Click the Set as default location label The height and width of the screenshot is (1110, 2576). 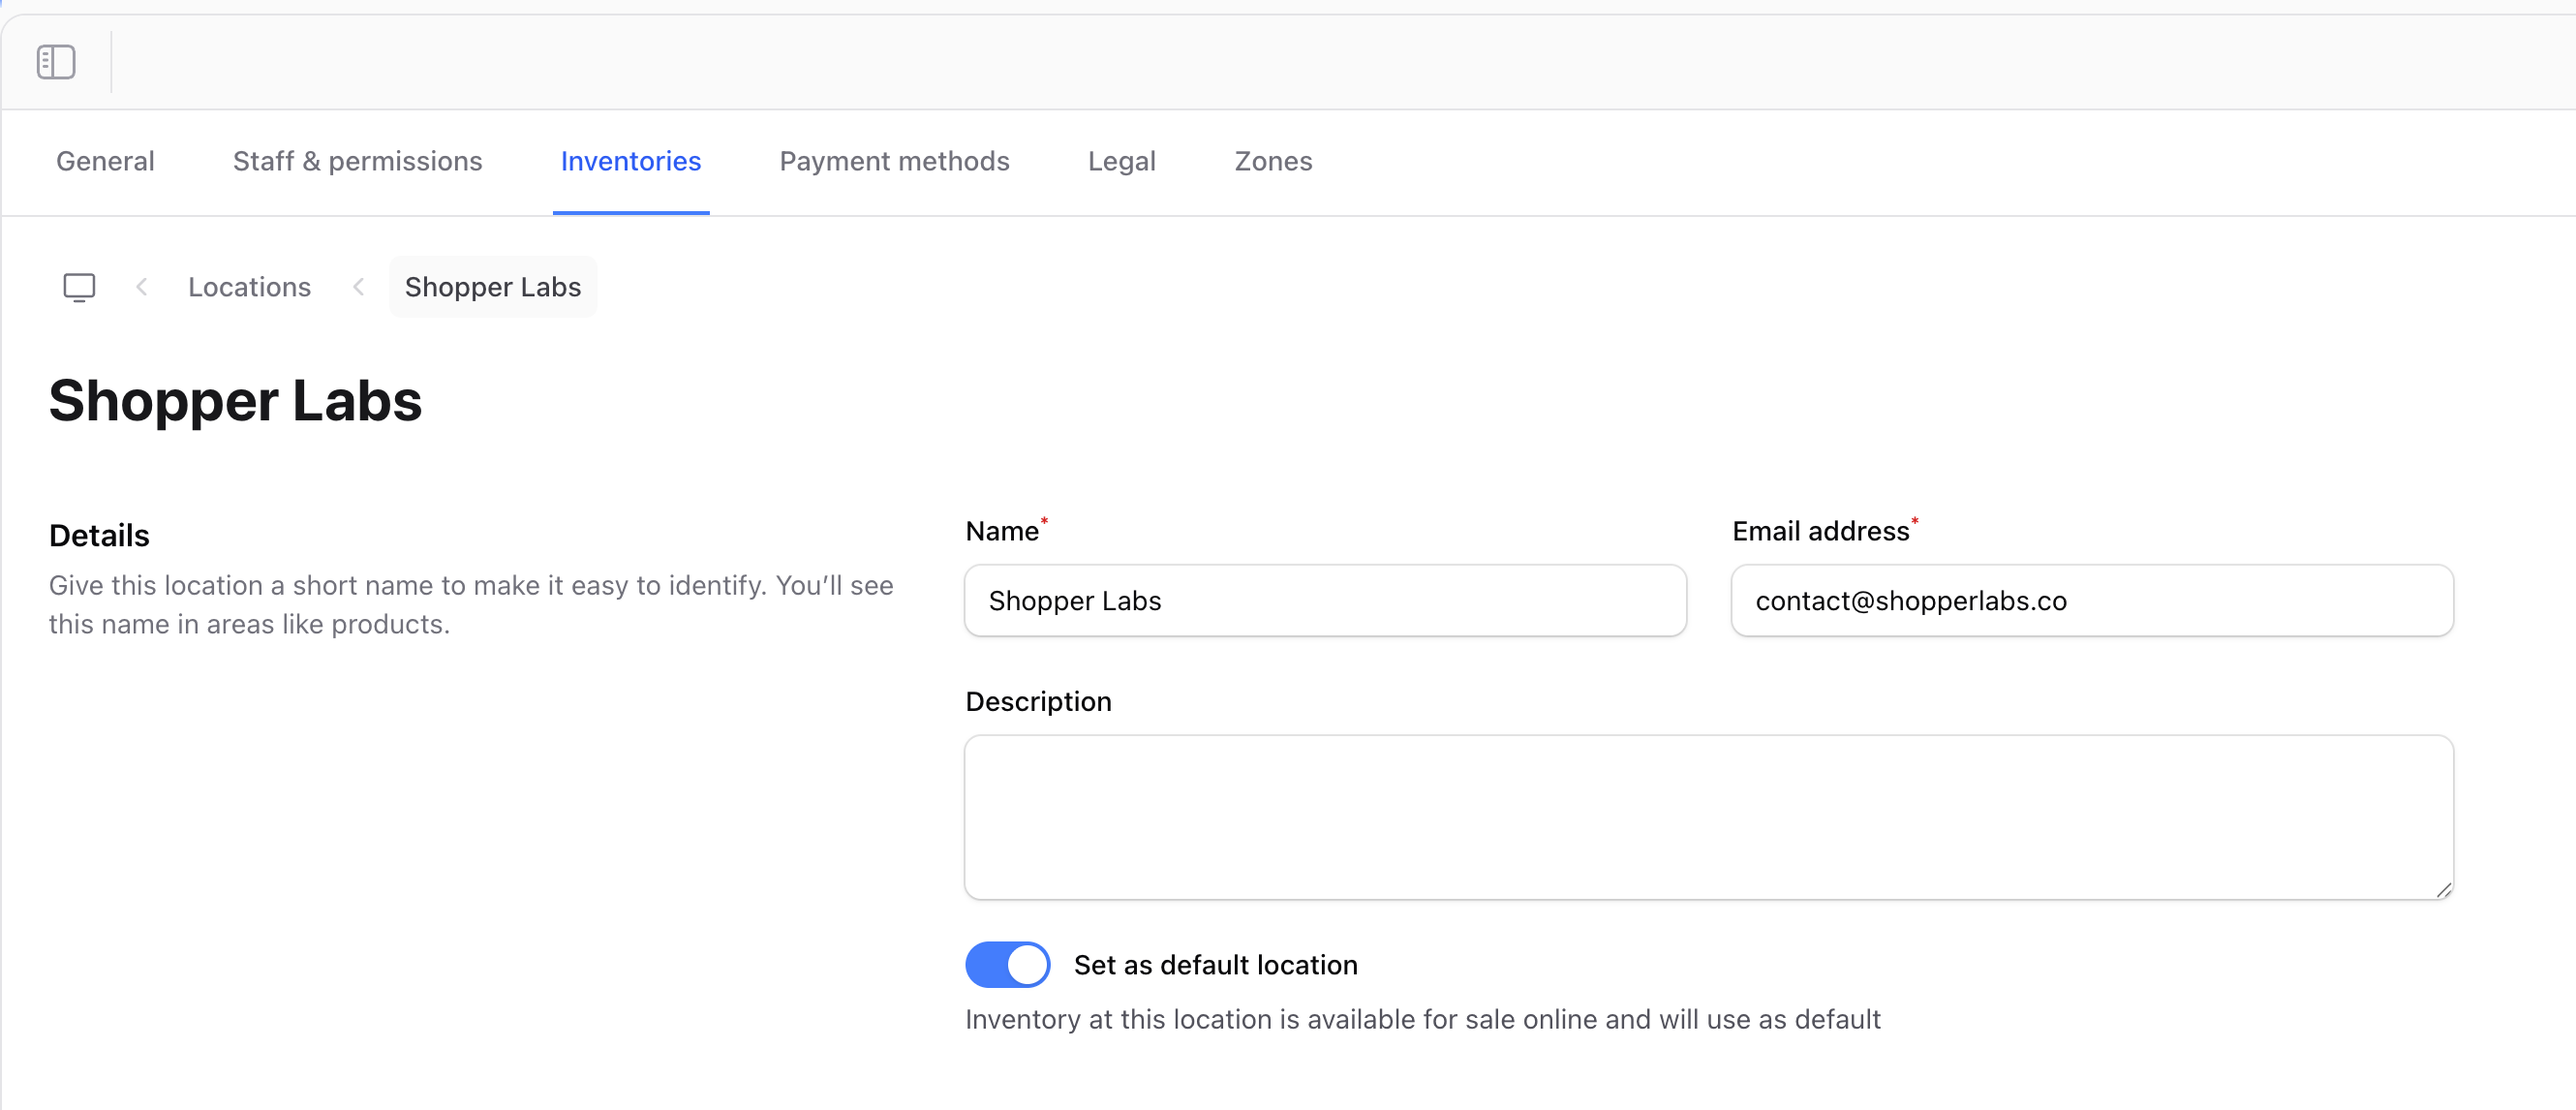pos(1215,964)
